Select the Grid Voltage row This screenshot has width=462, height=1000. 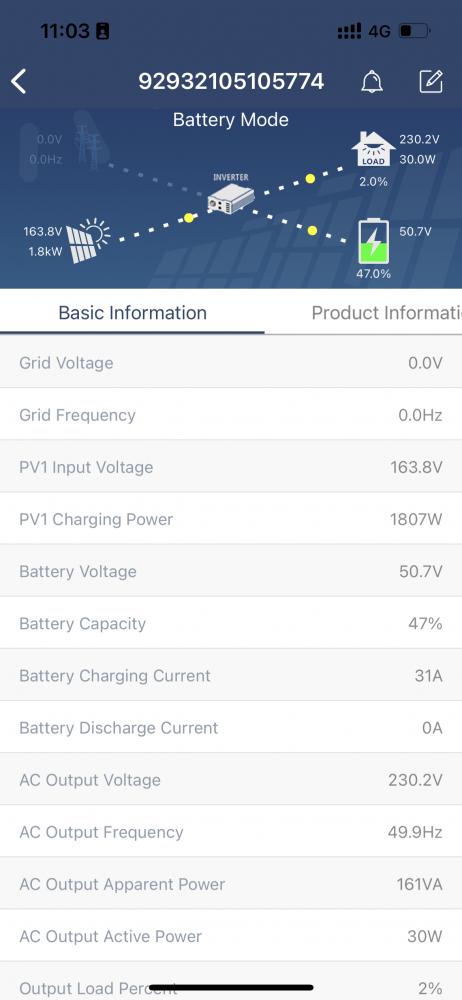(x=231, y=362)
